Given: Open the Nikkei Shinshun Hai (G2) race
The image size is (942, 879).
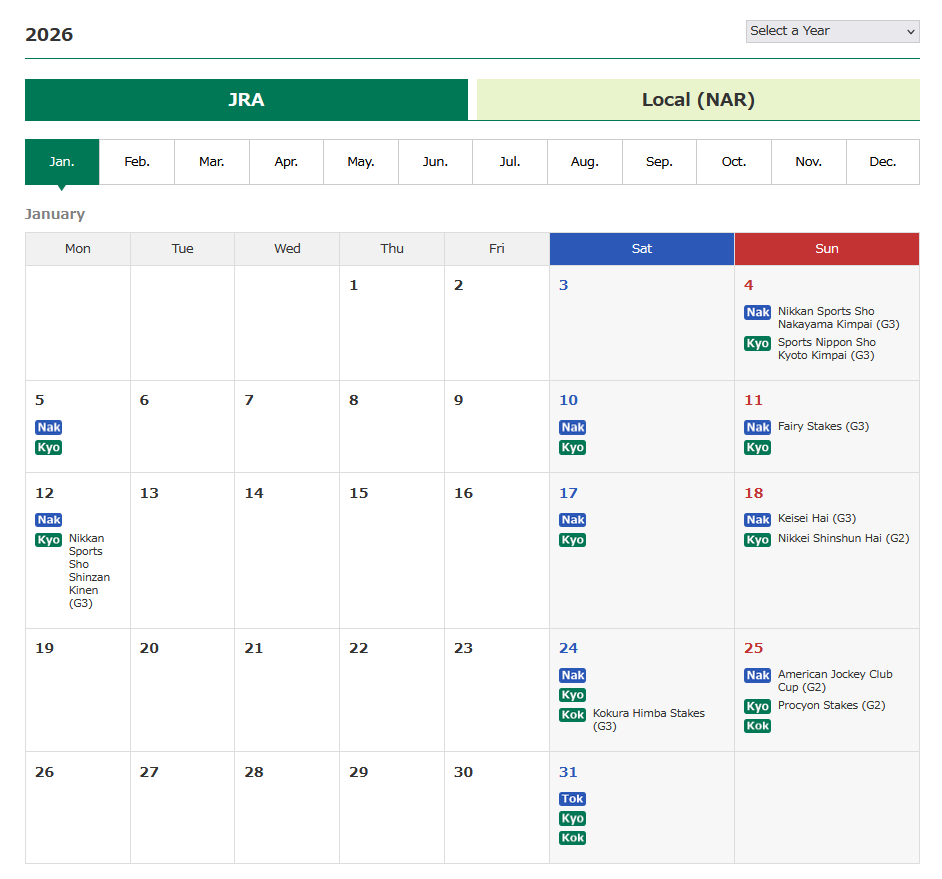Looking at the screenshot, I should [x=843, y=538].
